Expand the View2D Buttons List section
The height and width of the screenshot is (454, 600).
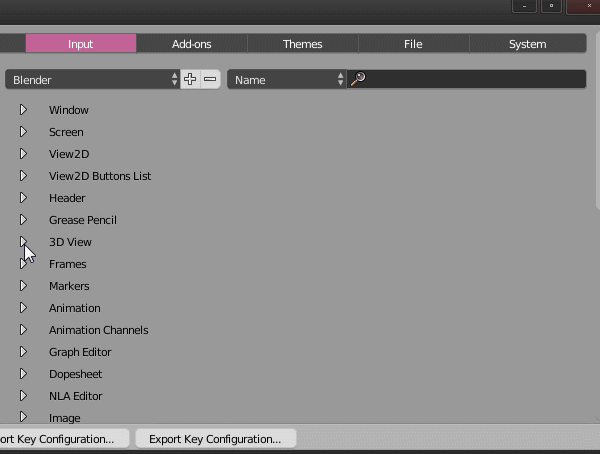pyautogui.click(x=23, y=176)
